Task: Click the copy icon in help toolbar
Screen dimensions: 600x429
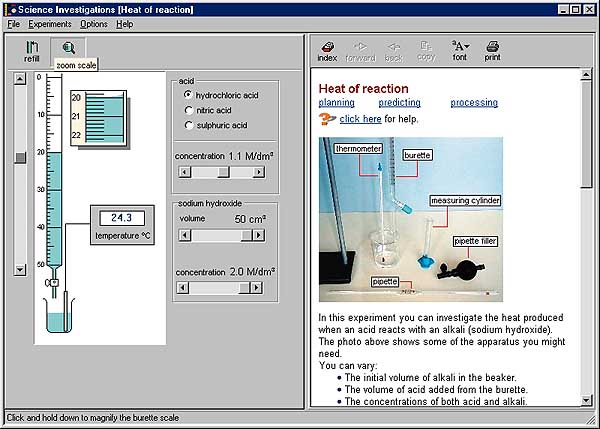Action: (x=426, y=51)
